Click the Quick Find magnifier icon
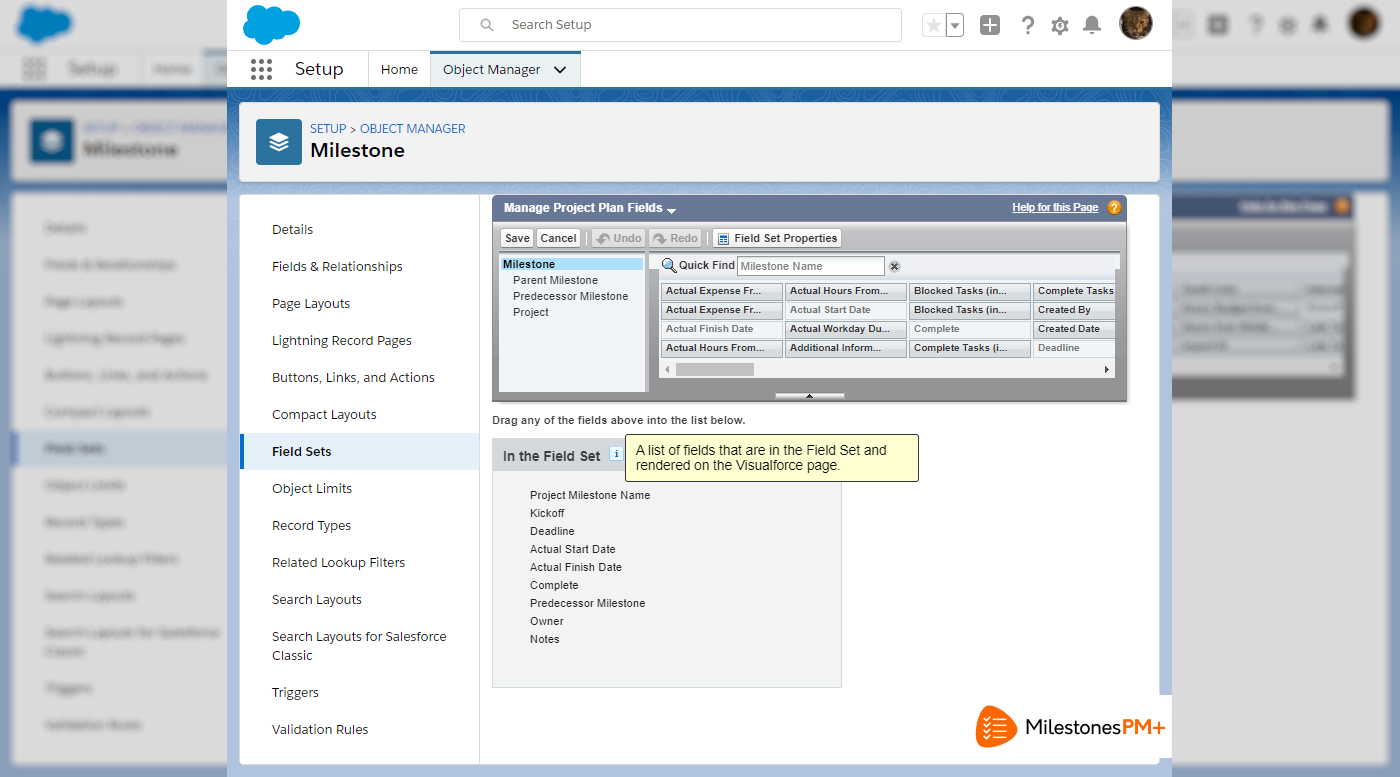The width and height of the screenshot is (1400, 777). click(669, 265)
